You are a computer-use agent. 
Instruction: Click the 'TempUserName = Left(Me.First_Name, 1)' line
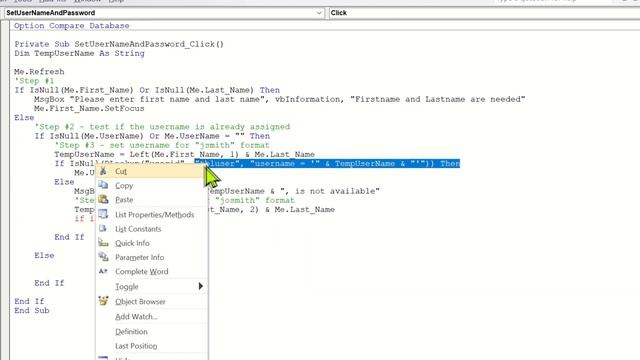click(184, 155)
